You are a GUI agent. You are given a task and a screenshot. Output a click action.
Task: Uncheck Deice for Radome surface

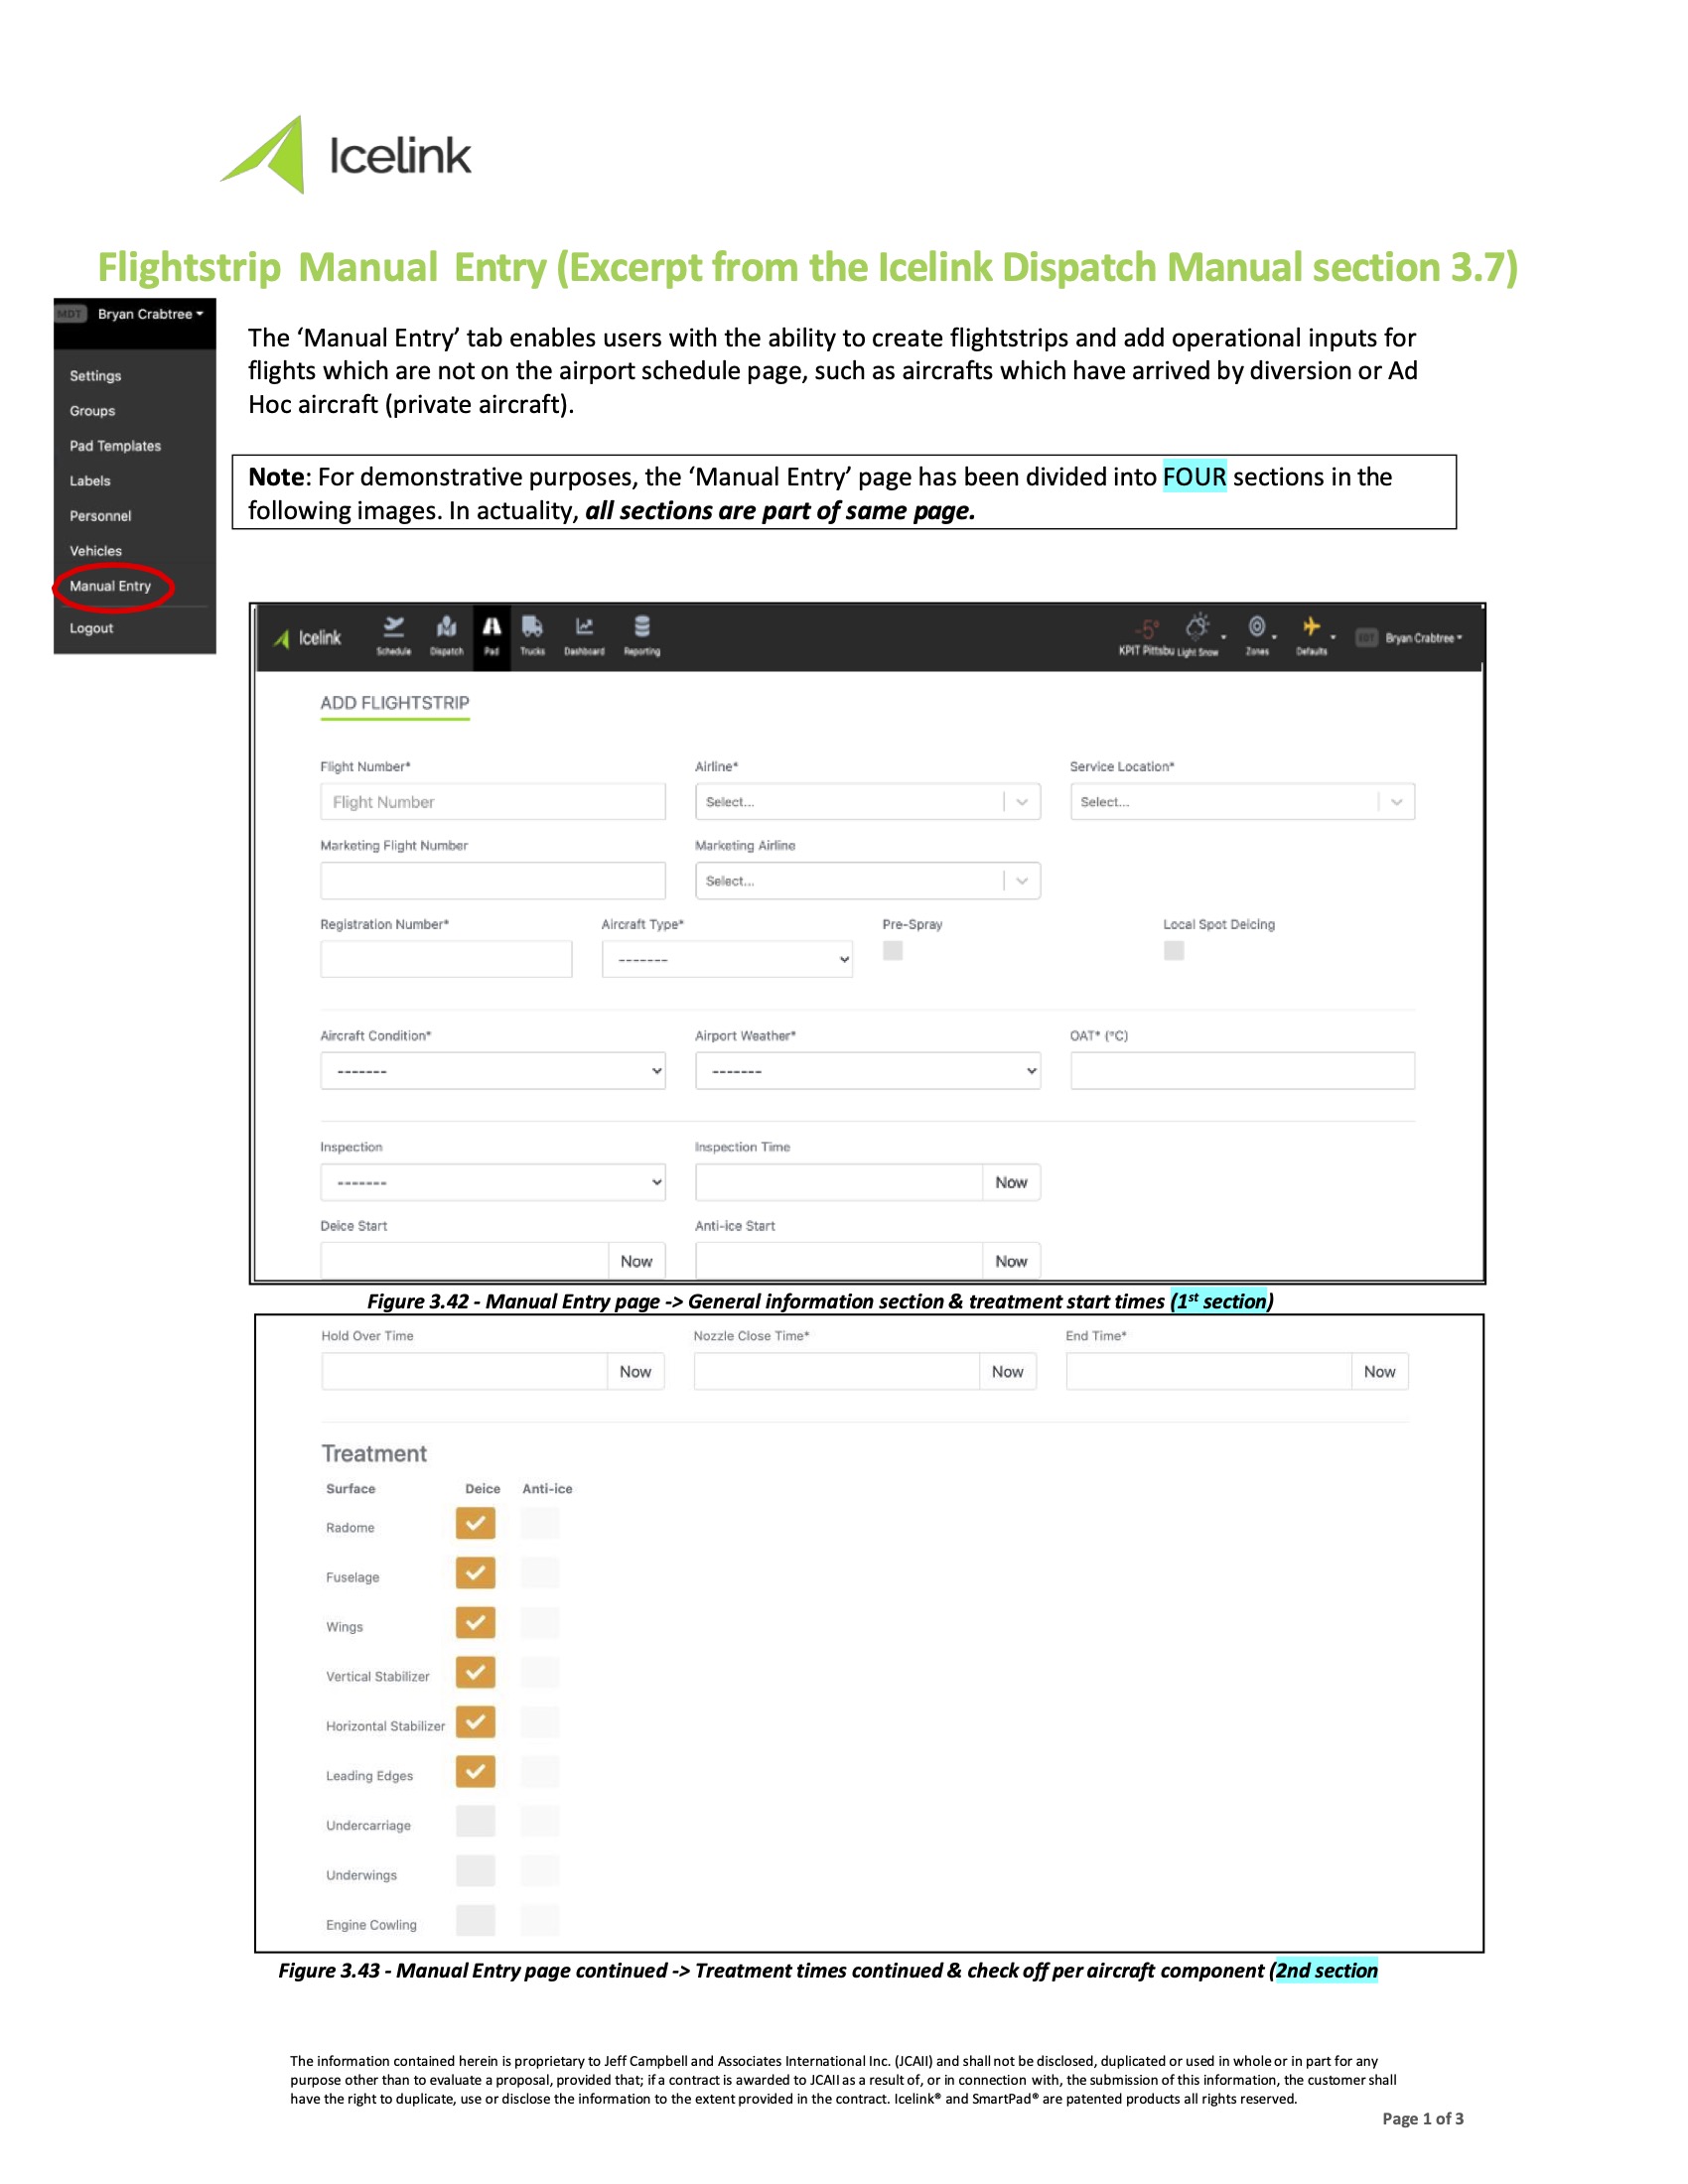pyautogui.click(x=475, y=1523)
